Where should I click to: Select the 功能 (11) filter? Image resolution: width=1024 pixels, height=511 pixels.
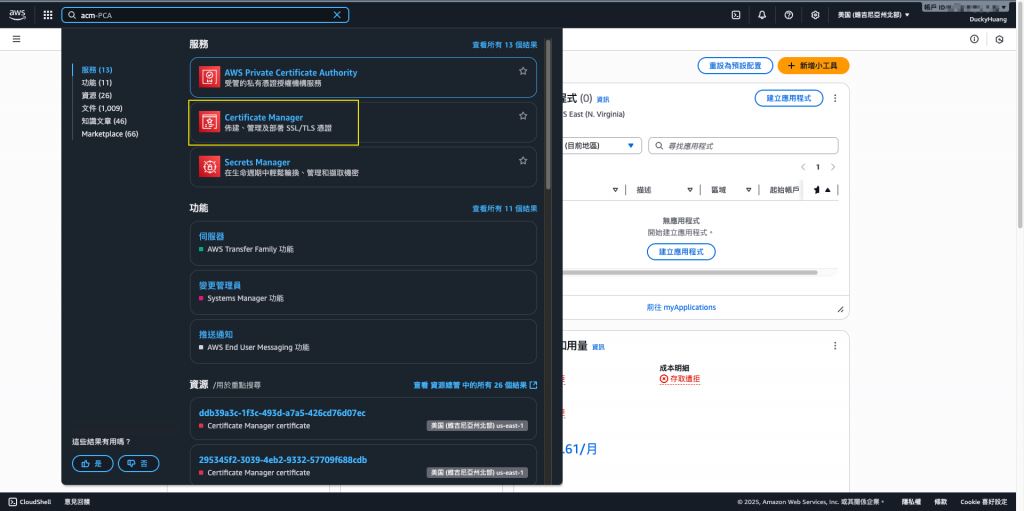pos(97,83)
